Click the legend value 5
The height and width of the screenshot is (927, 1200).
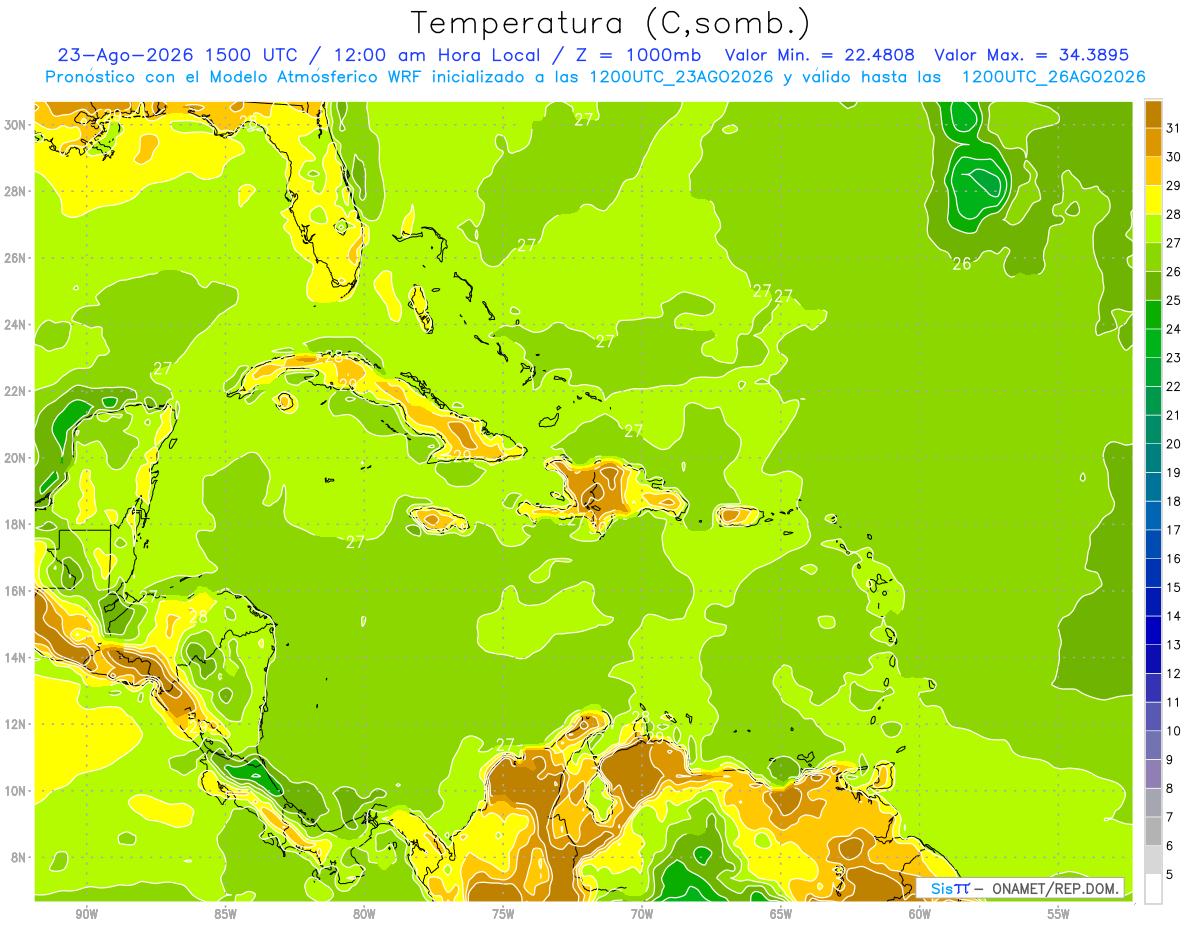click(1170, 875)
